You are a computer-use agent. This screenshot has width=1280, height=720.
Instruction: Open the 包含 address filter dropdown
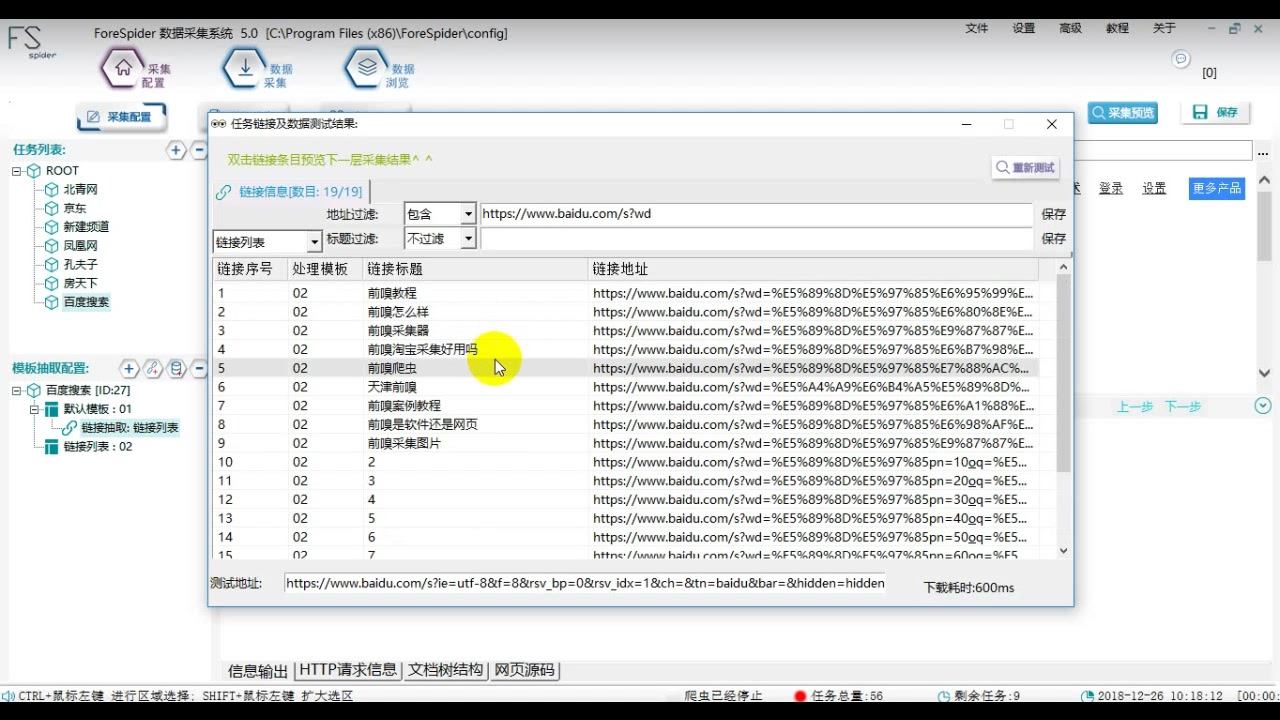[468, 214]
